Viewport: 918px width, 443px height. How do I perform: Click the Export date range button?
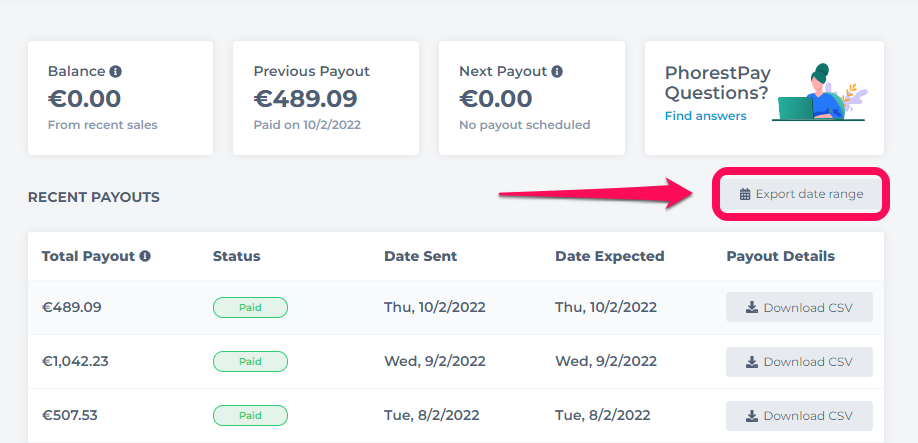point(800,194)
